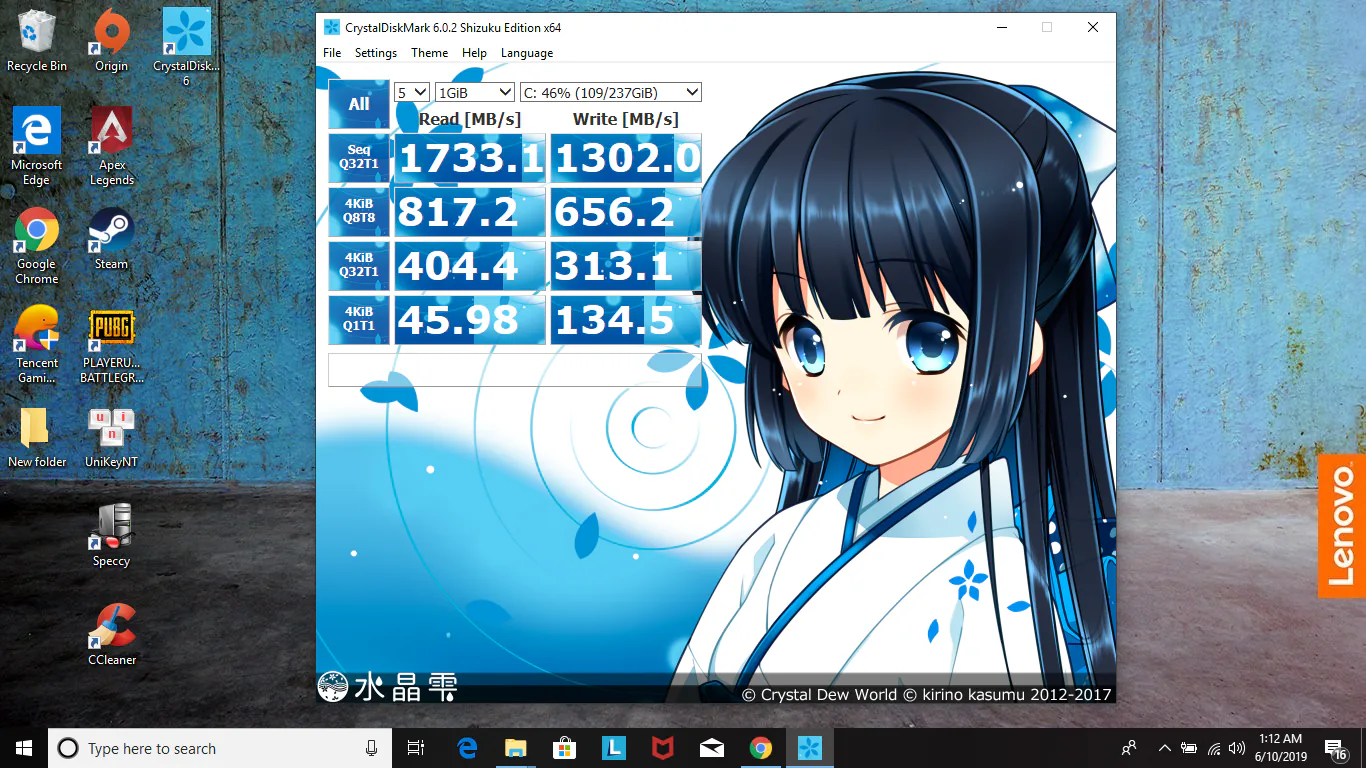Click the CrystalDiskMark taskbar button

809,748
